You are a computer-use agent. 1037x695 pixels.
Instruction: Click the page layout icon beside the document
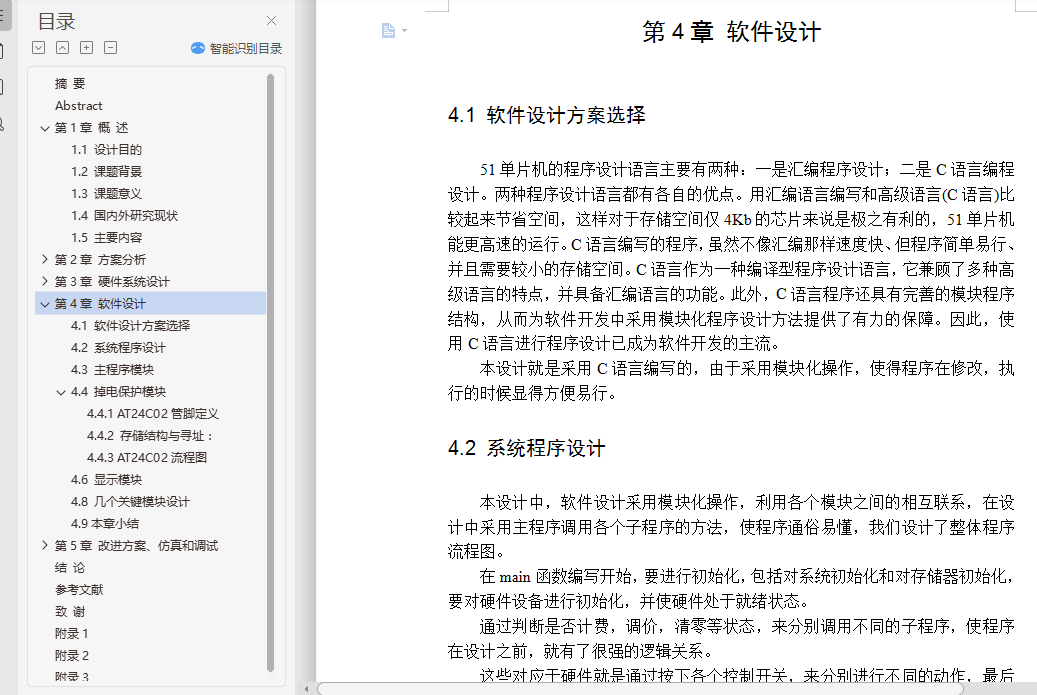click(388, 30)
